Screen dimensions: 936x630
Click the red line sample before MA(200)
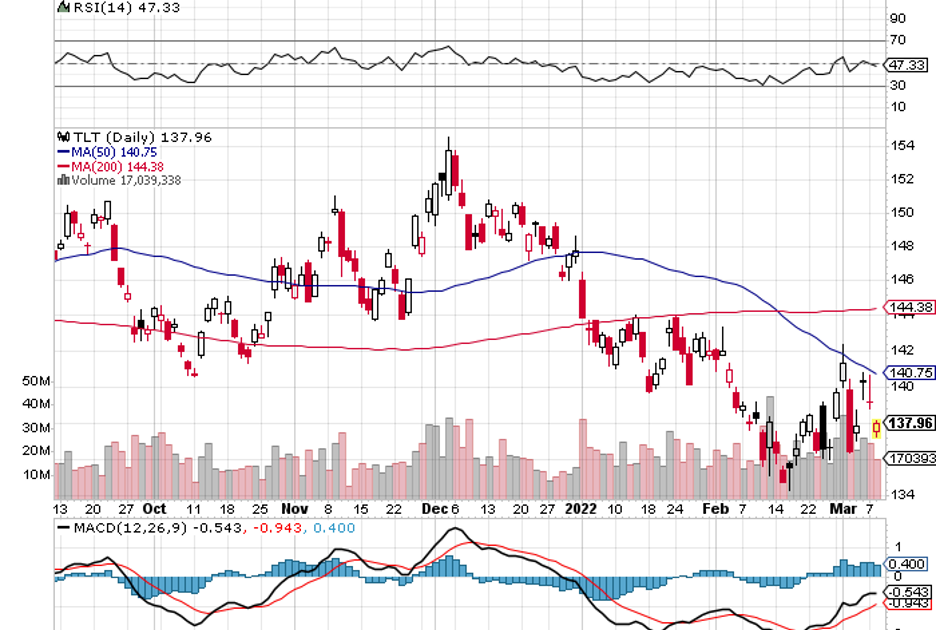pyautogui.click(x=64, y=167)
